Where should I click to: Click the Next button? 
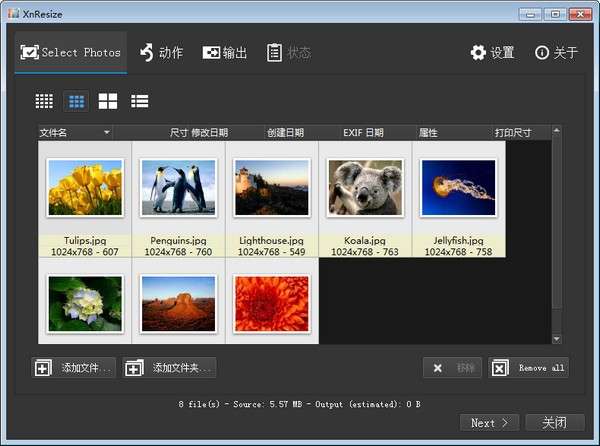click(x=490, y=422)
